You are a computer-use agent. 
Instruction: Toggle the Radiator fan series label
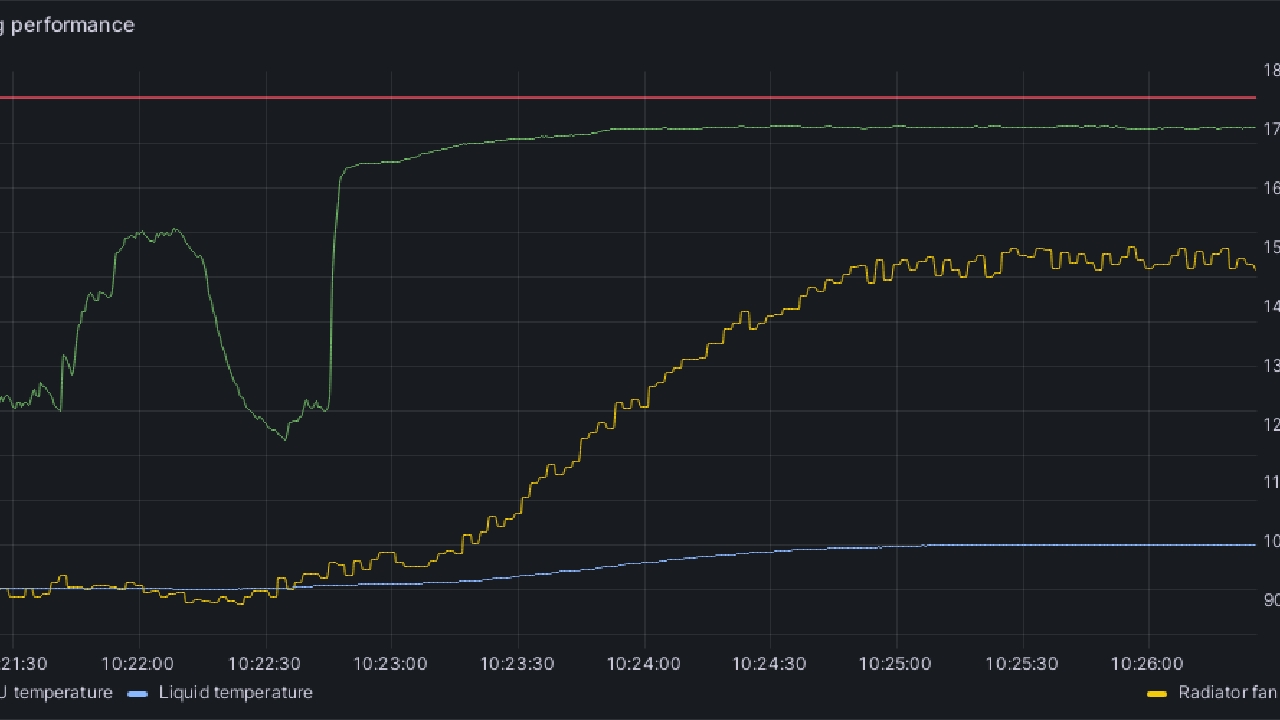point(1228,692)
